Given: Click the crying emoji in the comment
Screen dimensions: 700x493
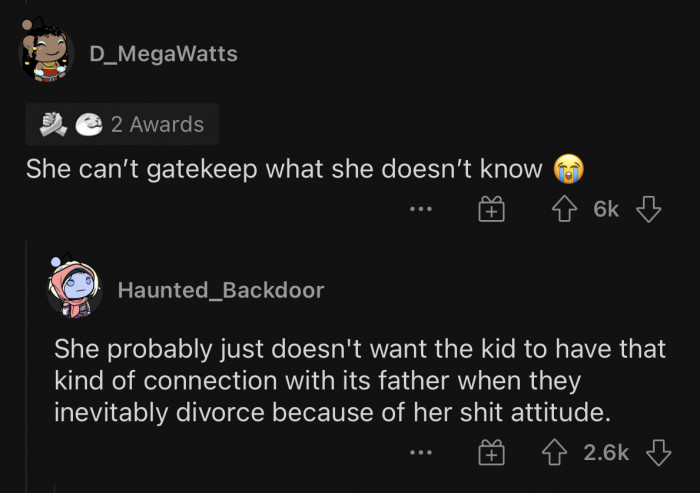Looking at the screenshot, I should (569, 168).
